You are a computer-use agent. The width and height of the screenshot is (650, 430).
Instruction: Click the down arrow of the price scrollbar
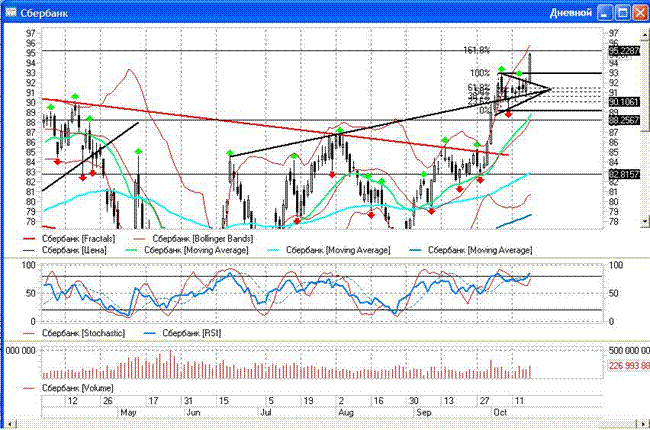pyautogui.click(x=645, y=221)
